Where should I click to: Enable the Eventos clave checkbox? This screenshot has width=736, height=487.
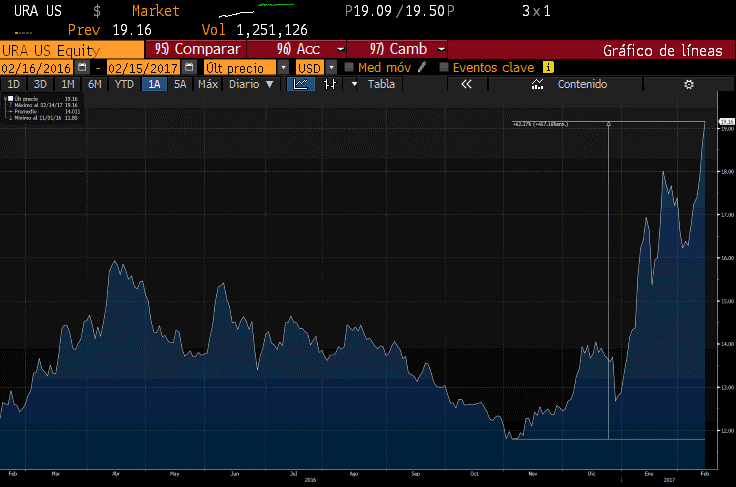[444, 67]
